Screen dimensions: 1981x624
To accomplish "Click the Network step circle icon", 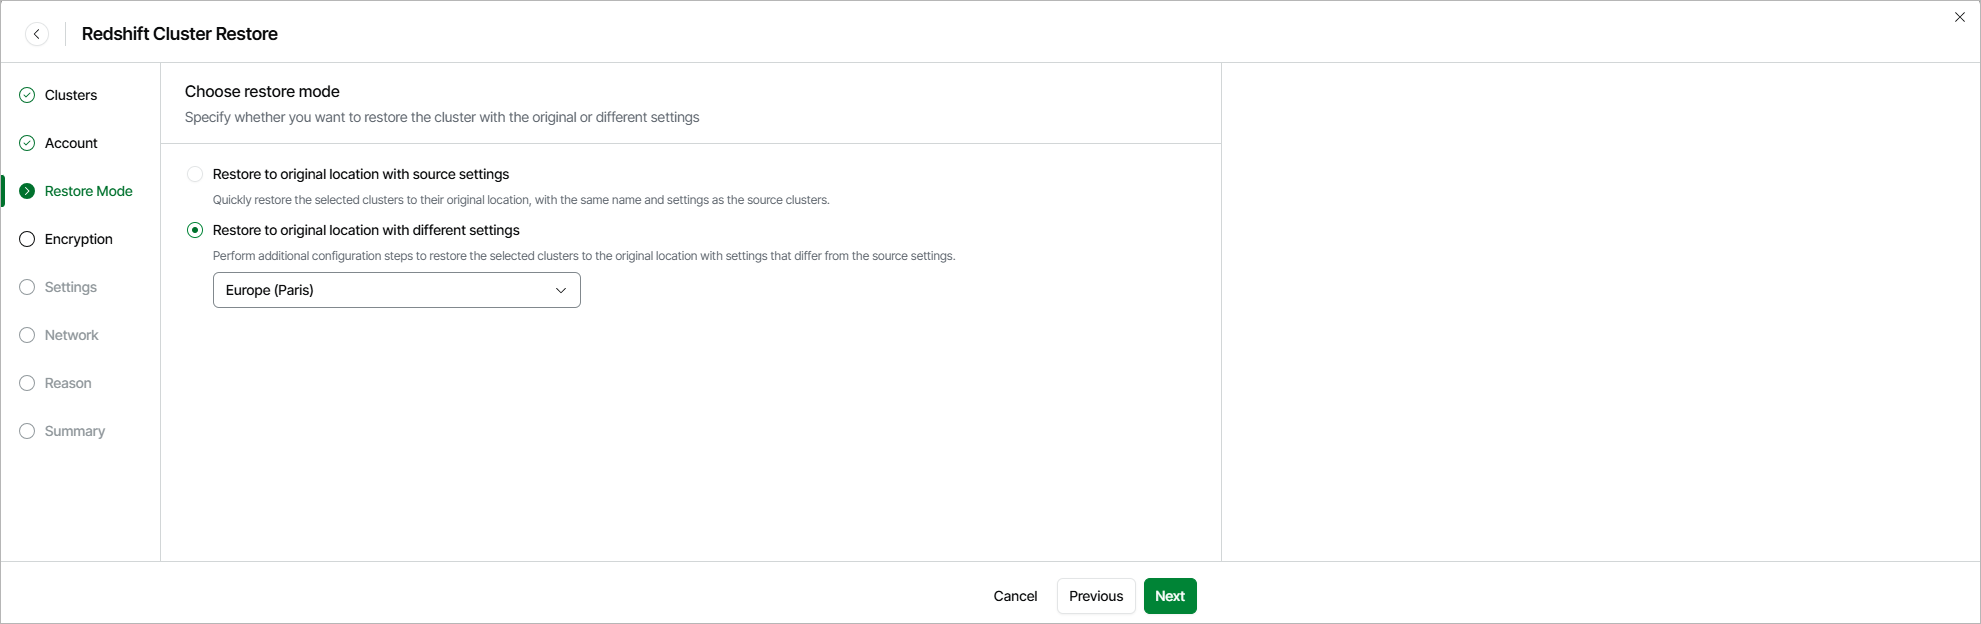I will [x=27, y=335].
